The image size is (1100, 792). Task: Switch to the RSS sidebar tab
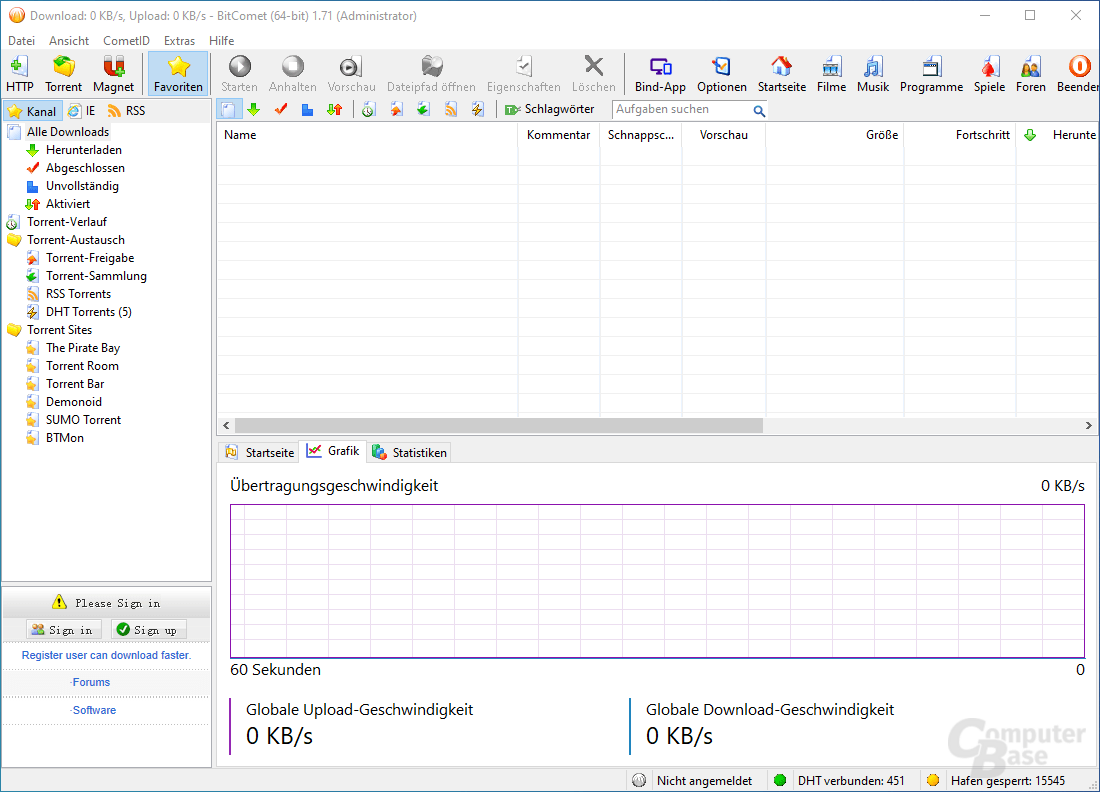pyautogui.click(x=126, y=111)
